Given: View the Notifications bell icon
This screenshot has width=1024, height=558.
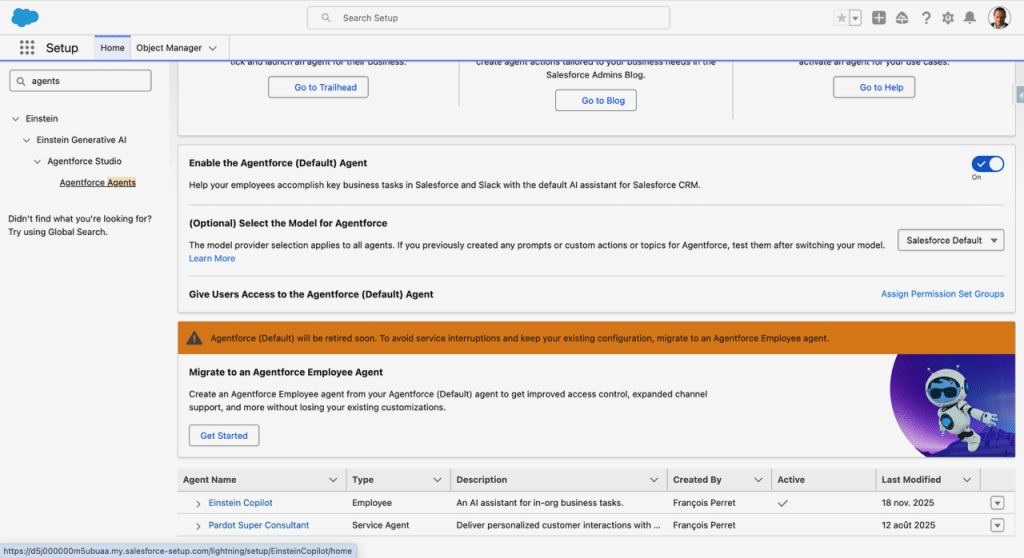Looking at the screenshot, I should point(970,18).
